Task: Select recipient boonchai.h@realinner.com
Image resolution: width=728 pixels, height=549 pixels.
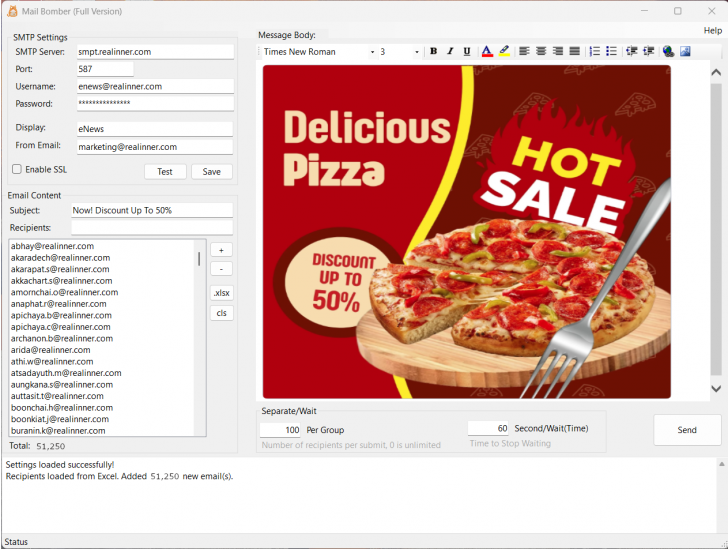Action: click(62, 408)
